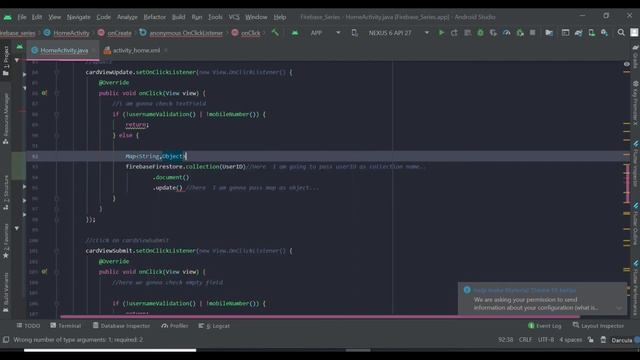Switch to the activity_home.xml tab
Viewport: 640px width, 360px height.
point(136,50)
